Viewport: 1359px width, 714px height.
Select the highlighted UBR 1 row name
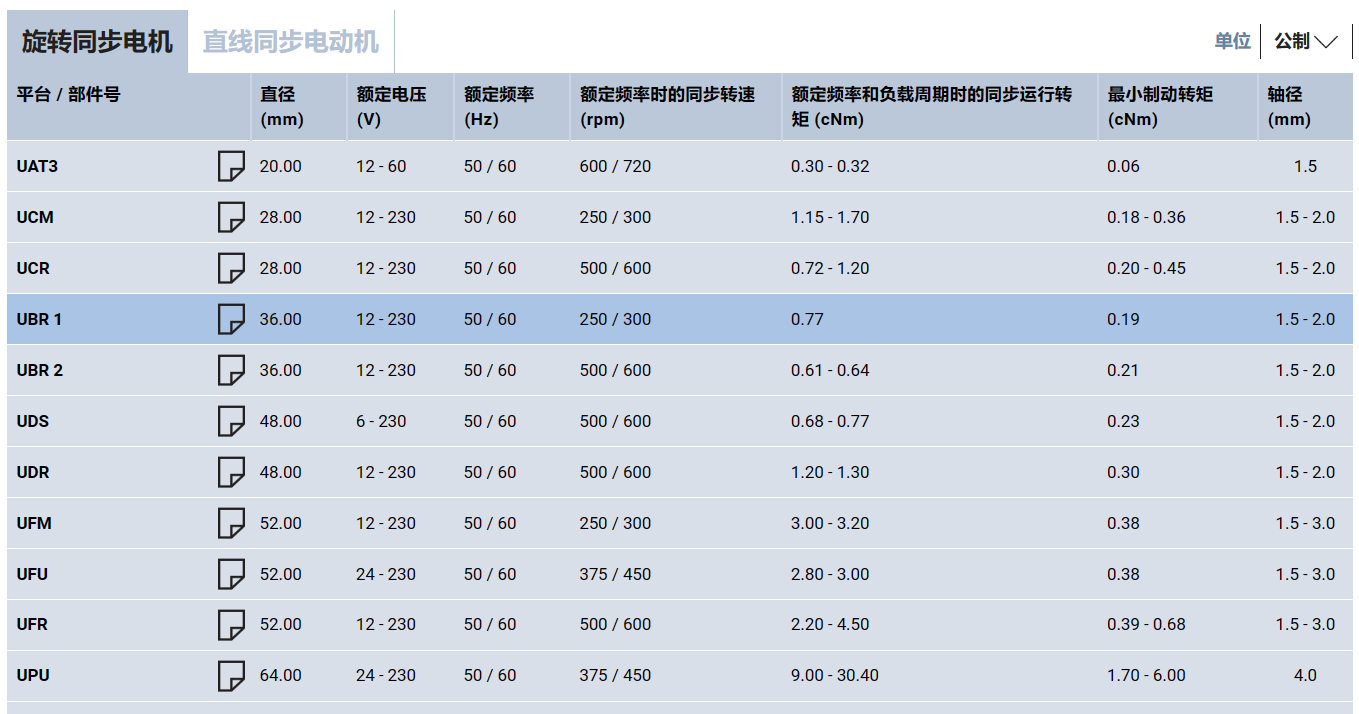pos(39,319)
